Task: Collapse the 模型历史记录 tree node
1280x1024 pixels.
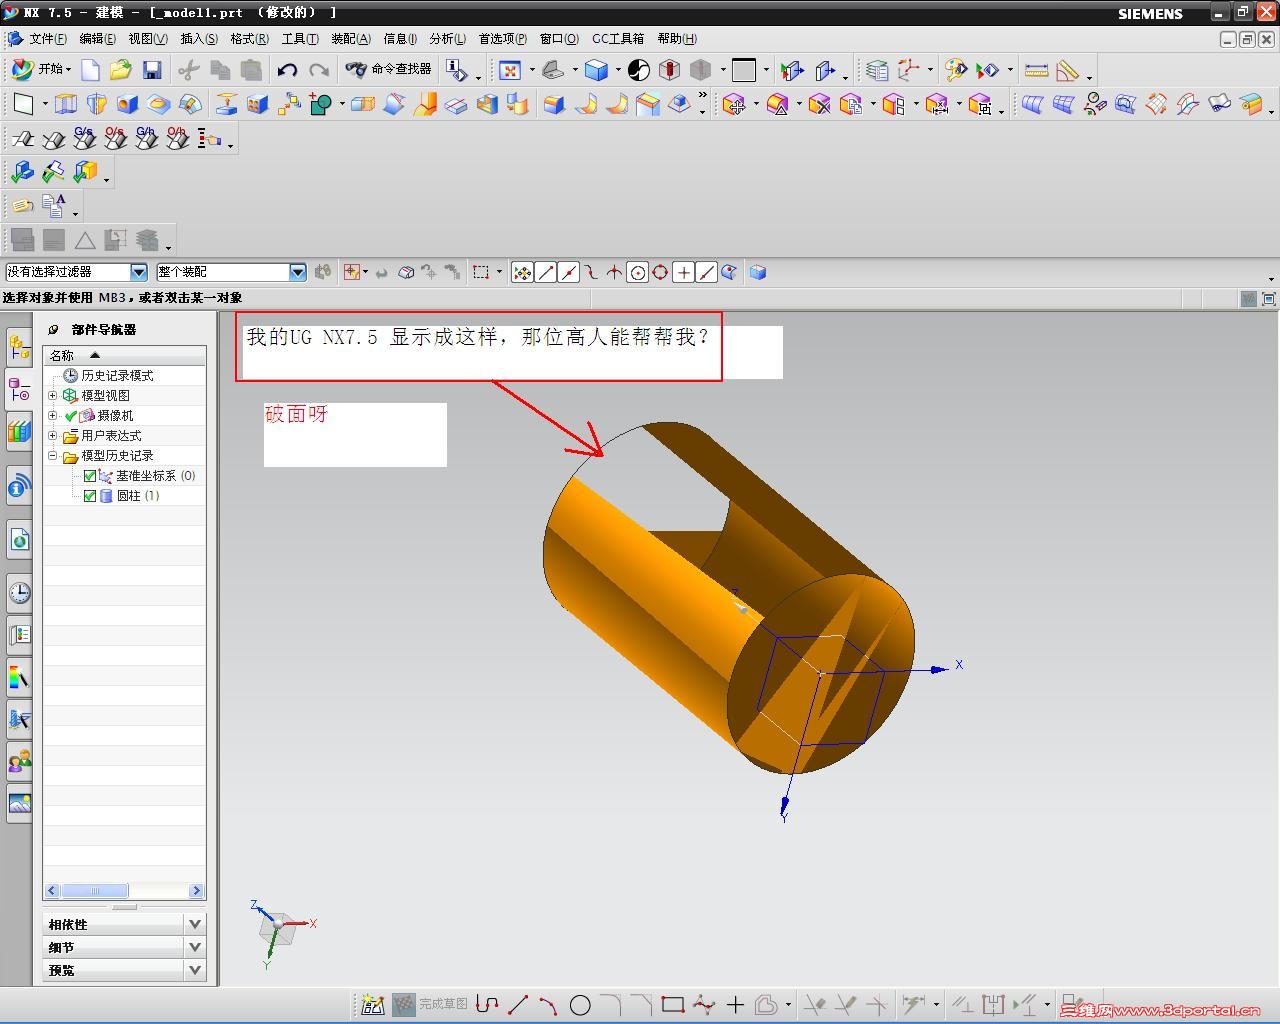Action: 53,456
